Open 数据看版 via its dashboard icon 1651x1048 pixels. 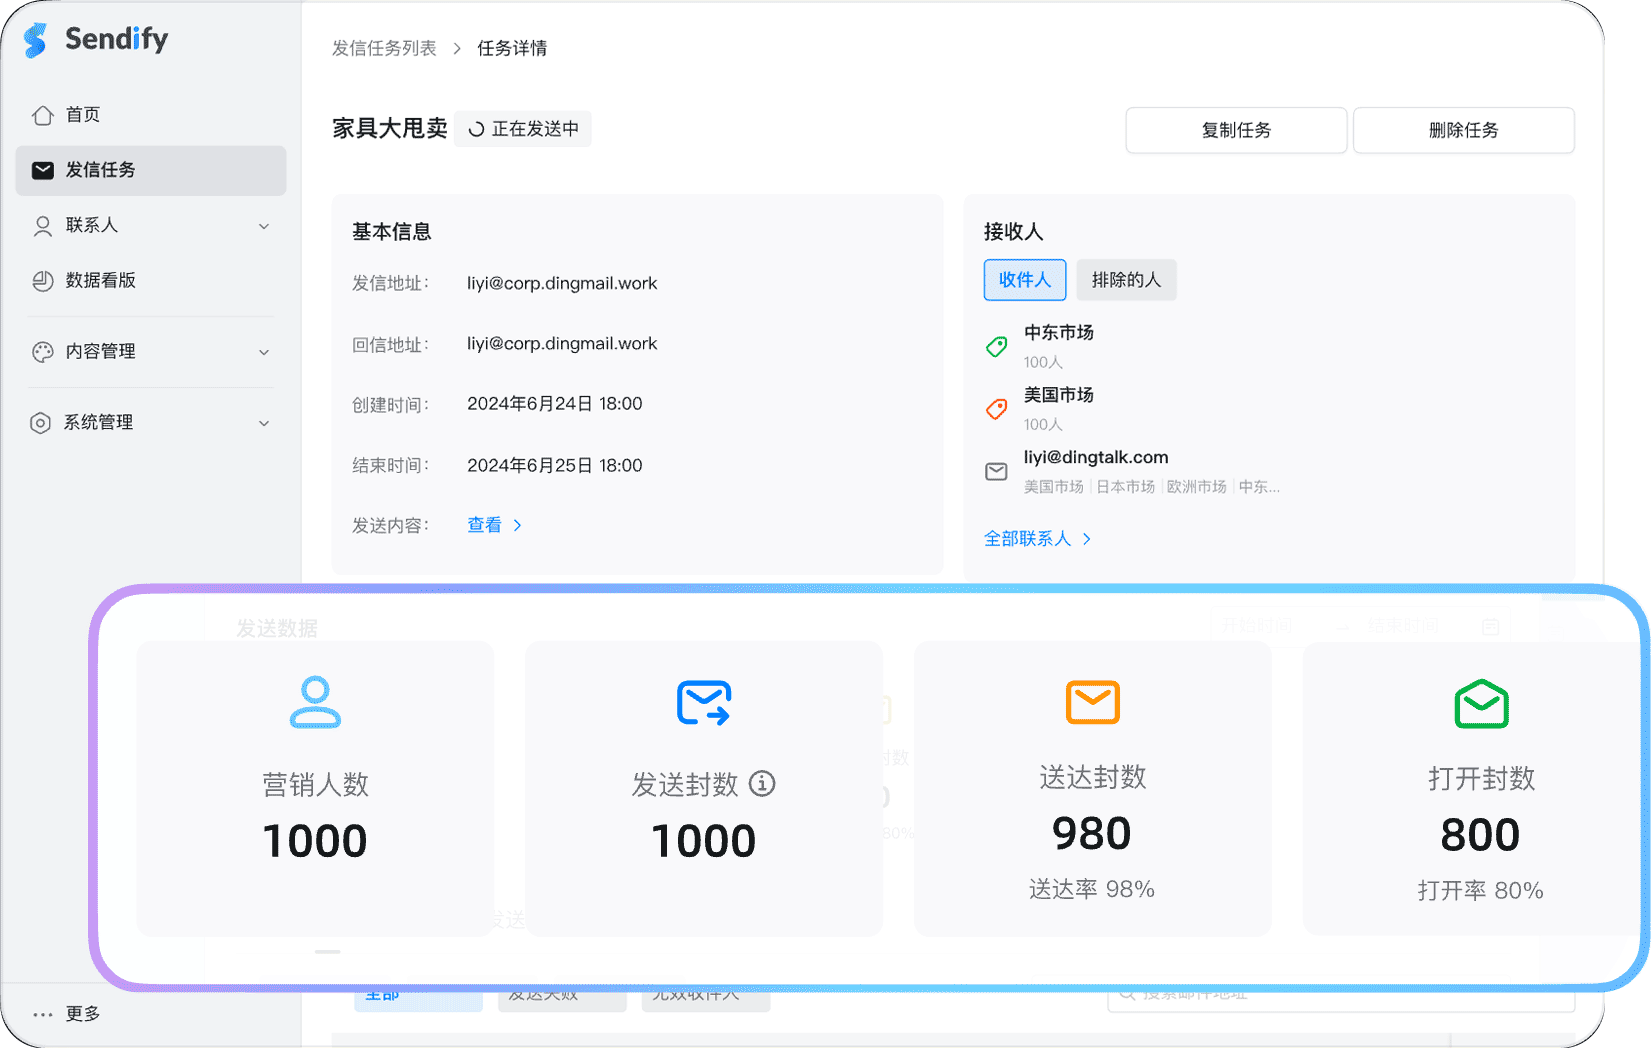(x=42, y=281)
